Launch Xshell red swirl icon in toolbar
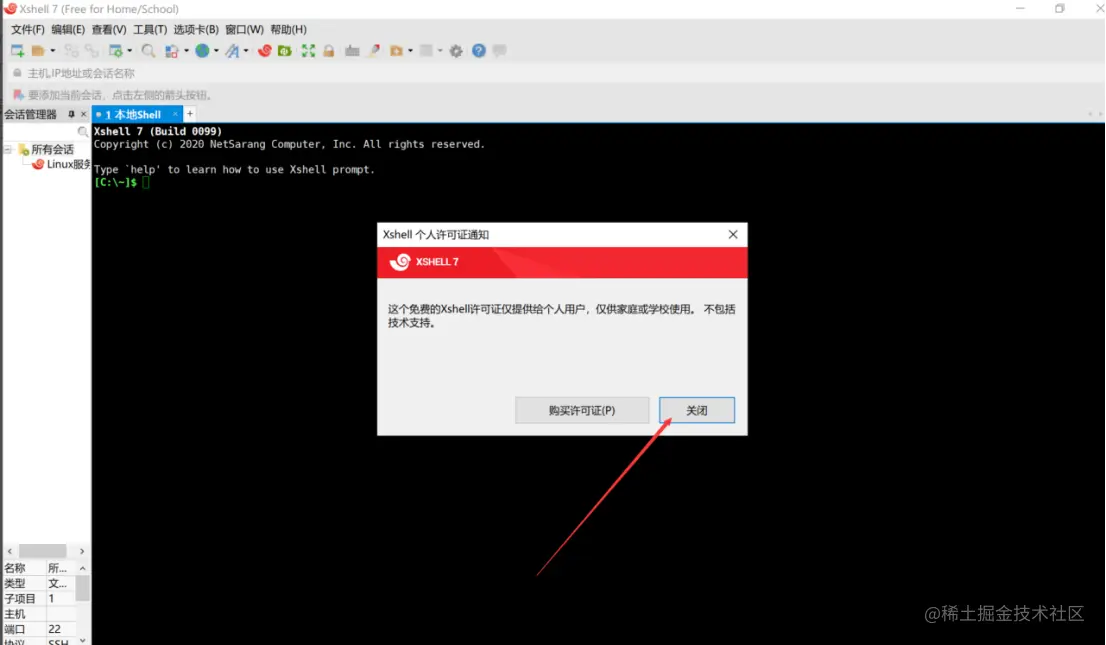Viewport: 1106px width, 645px height. [265, 51]
